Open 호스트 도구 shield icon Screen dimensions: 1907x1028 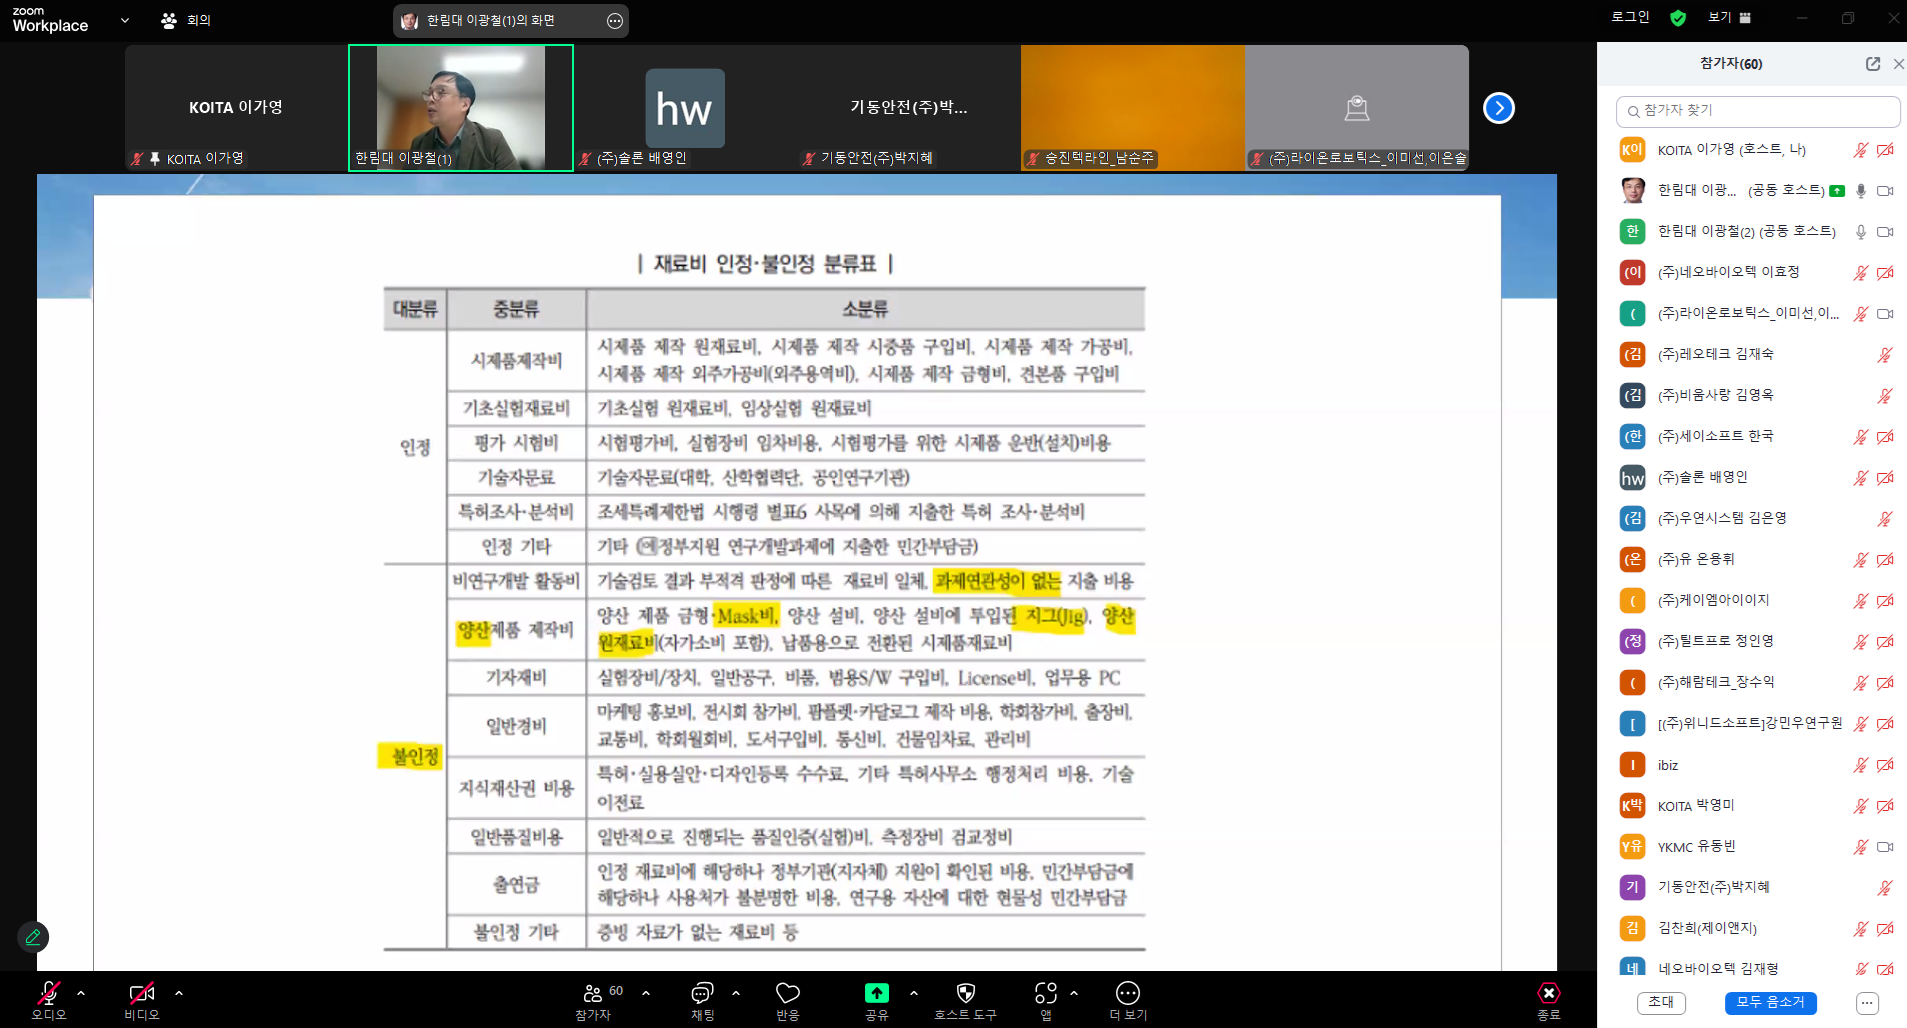tap(965, 1000)
